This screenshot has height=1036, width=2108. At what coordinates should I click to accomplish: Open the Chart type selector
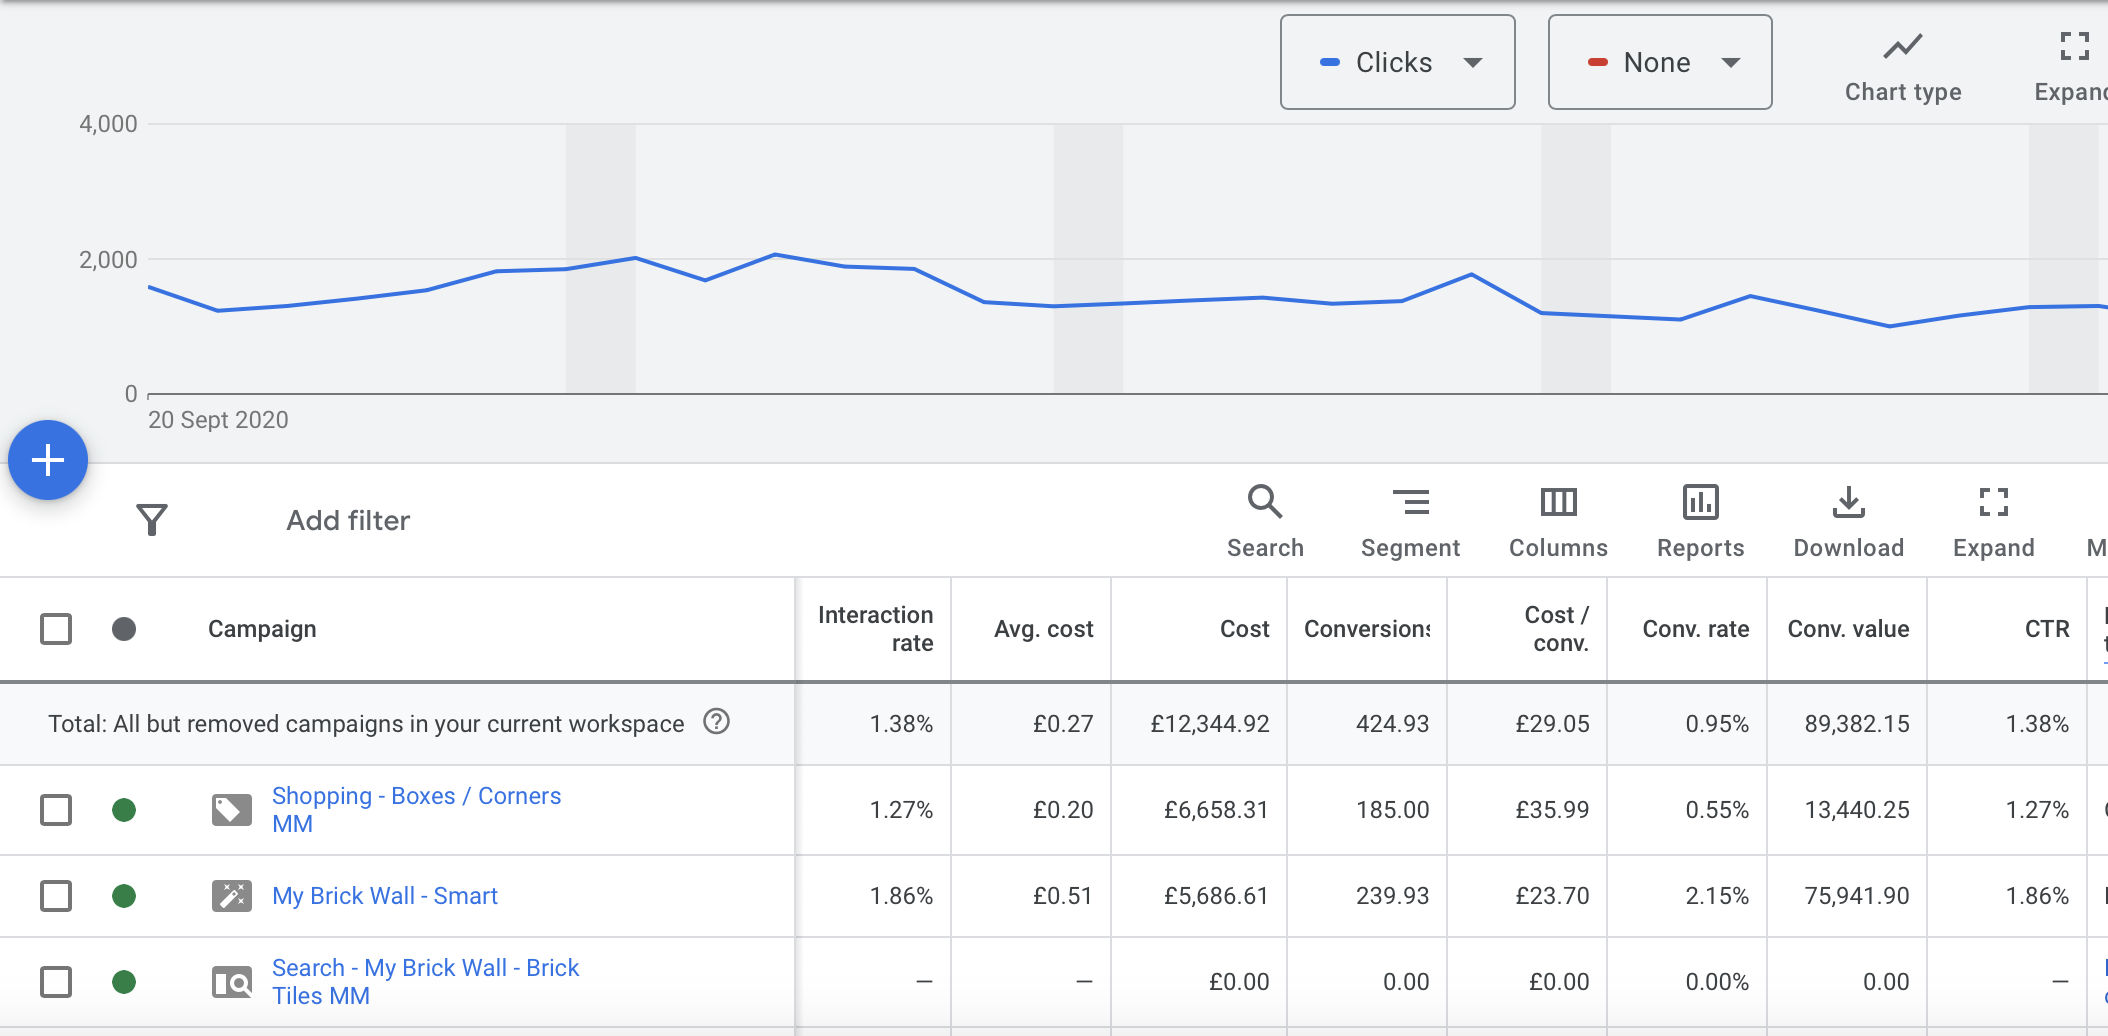tap(1901, 60)
